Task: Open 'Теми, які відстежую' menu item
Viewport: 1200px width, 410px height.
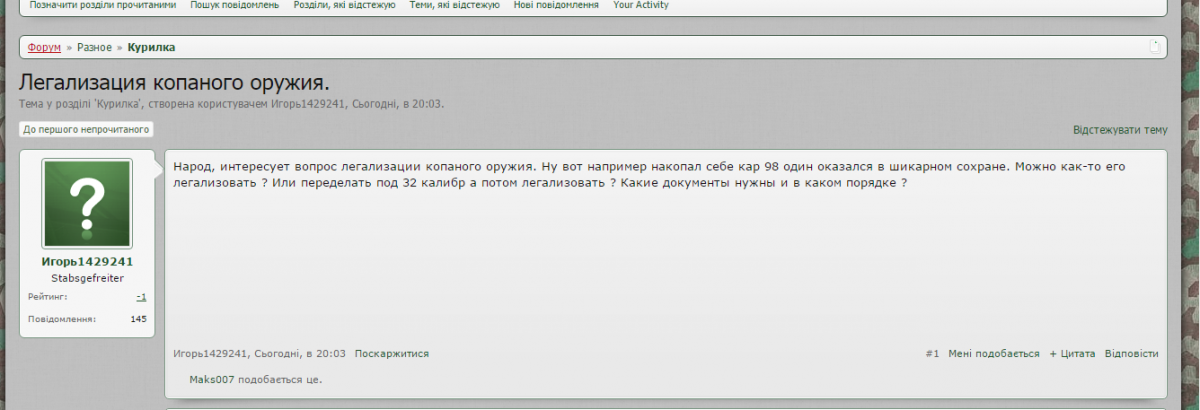Action: pos(454,5)
